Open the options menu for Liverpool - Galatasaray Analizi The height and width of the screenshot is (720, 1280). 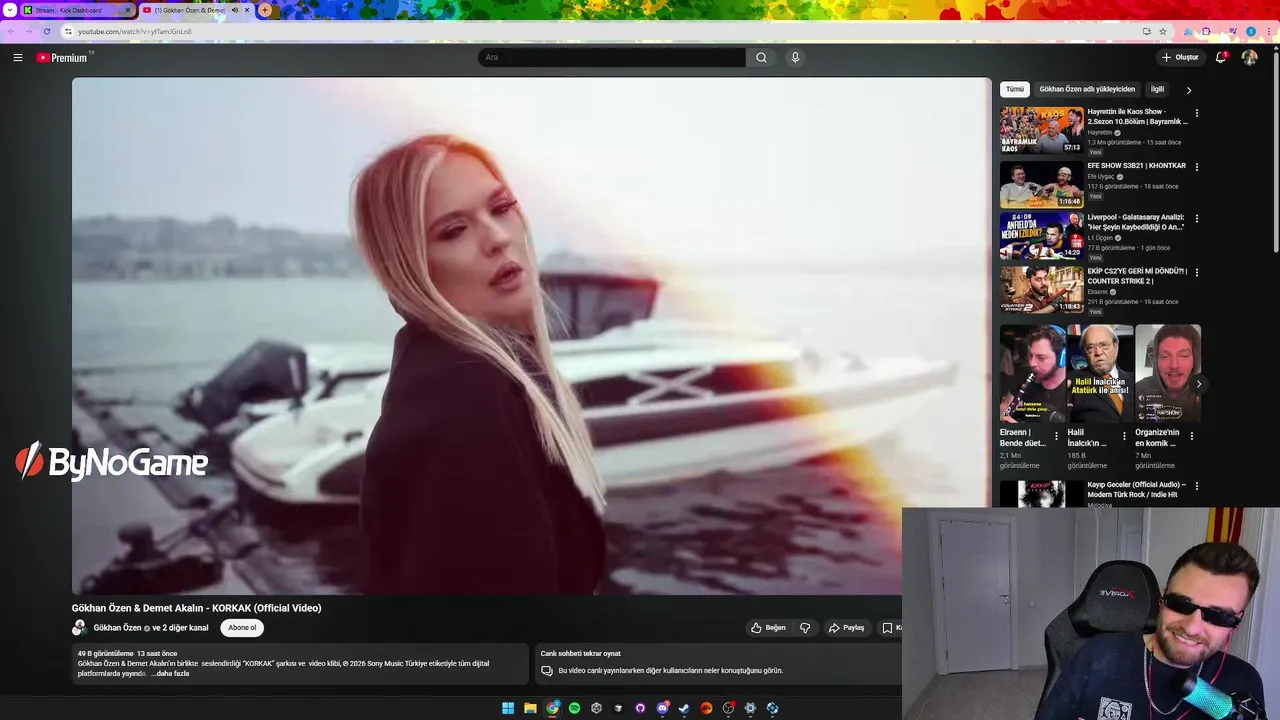[1197, 218]
